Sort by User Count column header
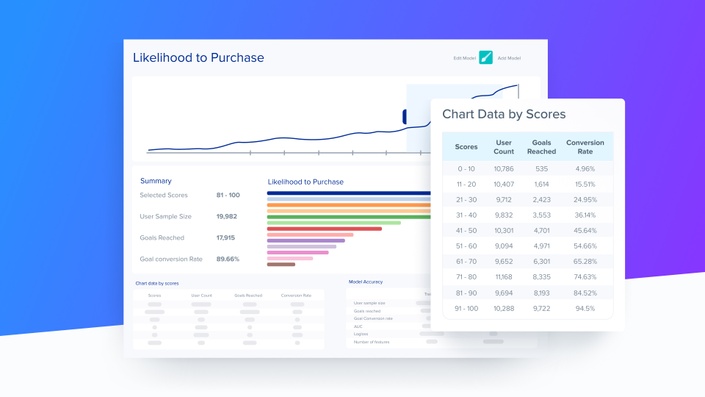This screenshot has height=397, width=705. pyautogui.click(x=504, y=147)
